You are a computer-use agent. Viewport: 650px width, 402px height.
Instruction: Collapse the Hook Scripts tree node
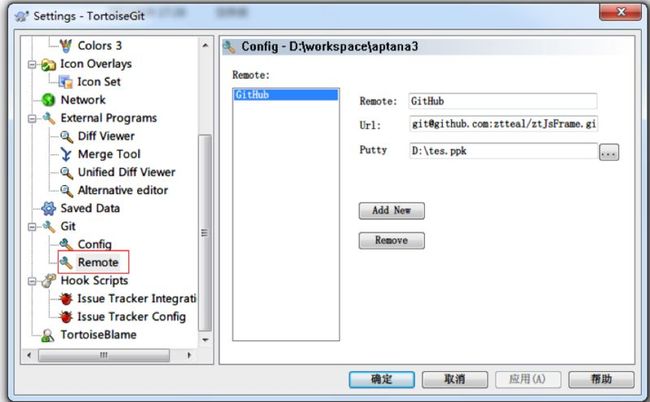[32, 281]
